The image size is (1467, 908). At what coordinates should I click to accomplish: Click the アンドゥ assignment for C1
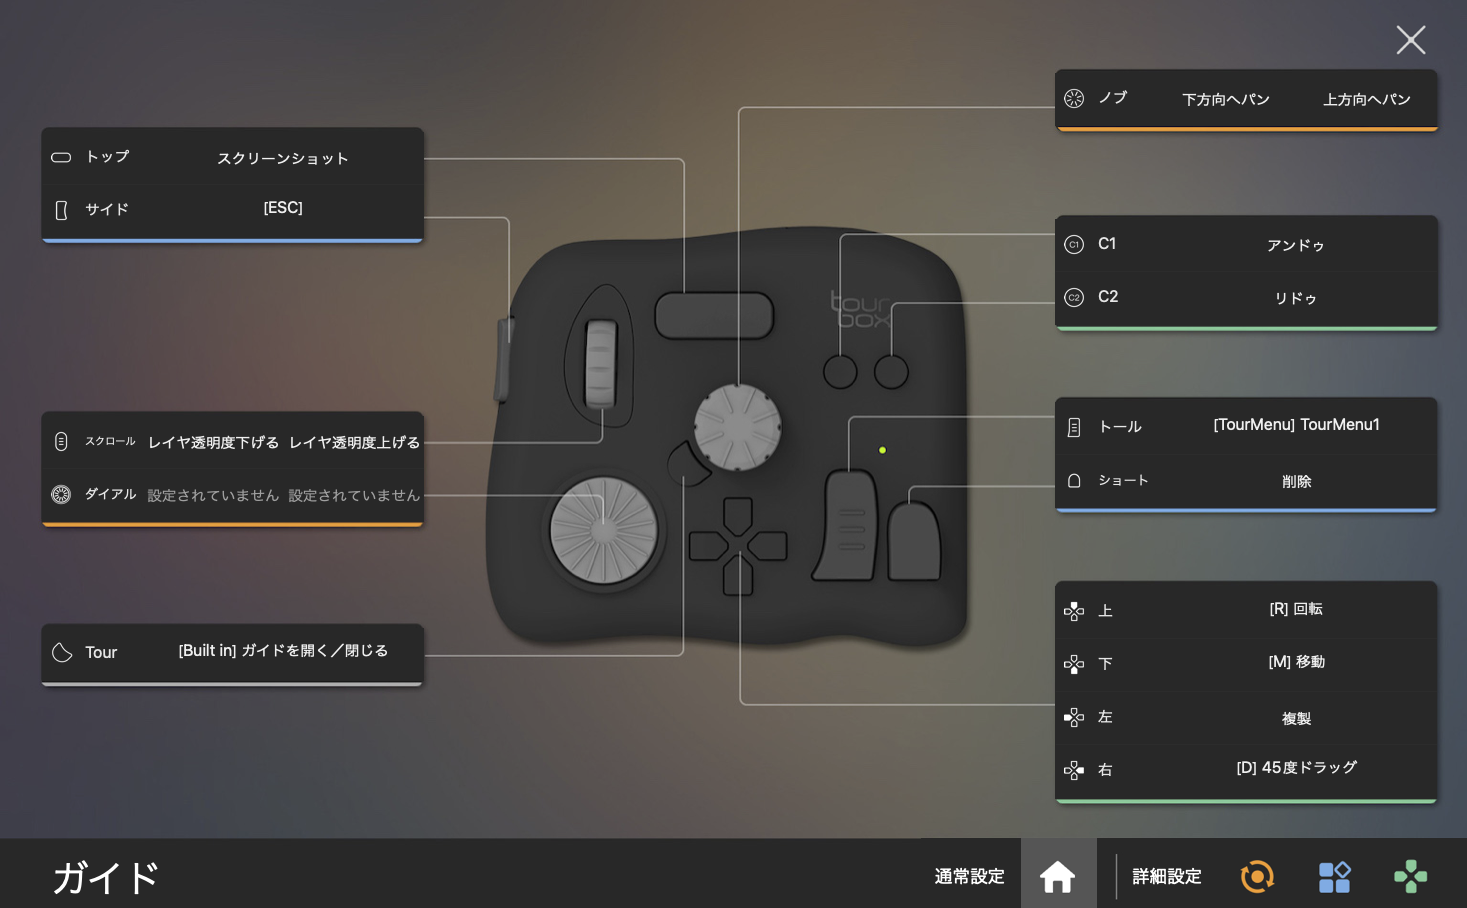coord(1295,245)
